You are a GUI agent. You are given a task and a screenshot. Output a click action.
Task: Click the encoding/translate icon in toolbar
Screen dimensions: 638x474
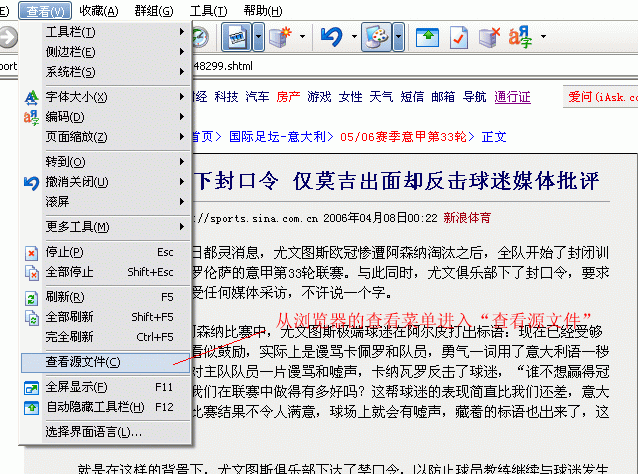click(520, 38)
